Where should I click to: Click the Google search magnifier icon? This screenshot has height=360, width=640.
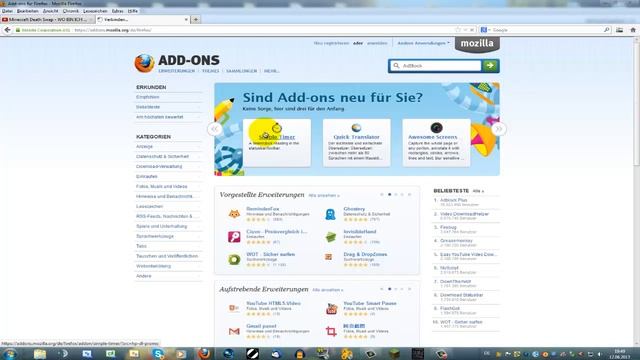coord(607,30)
